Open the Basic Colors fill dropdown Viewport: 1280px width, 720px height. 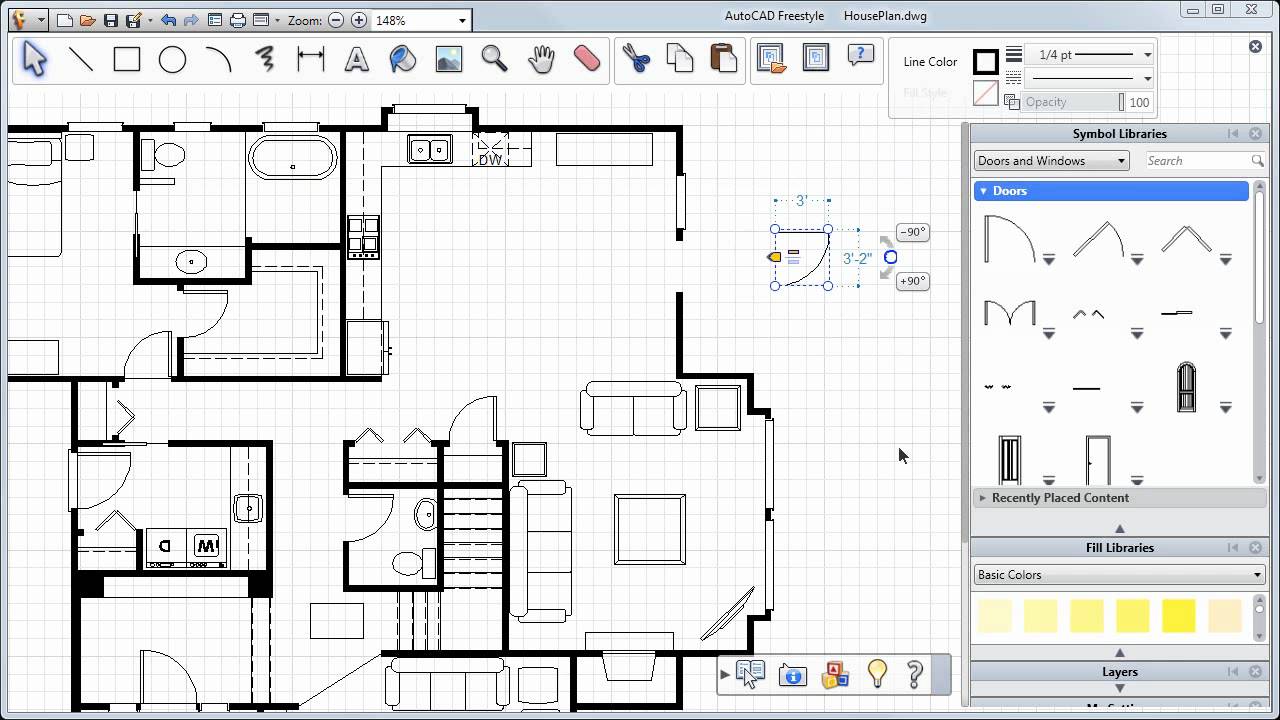(1117, 574)
